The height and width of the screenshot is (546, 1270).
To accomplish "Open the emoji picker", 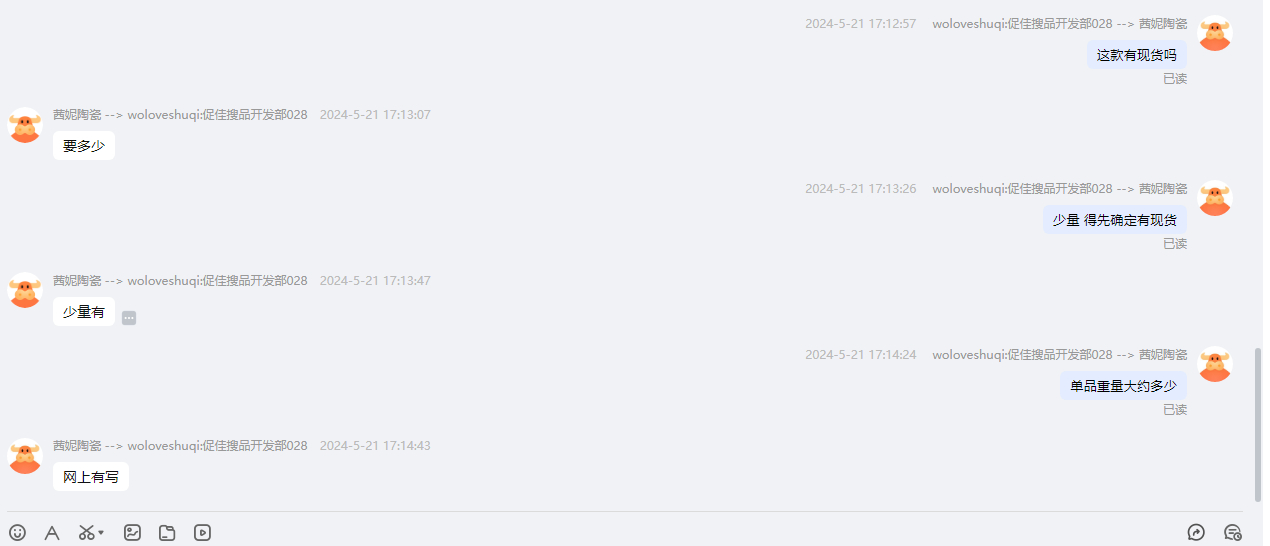I will click(x=17, y=533).
